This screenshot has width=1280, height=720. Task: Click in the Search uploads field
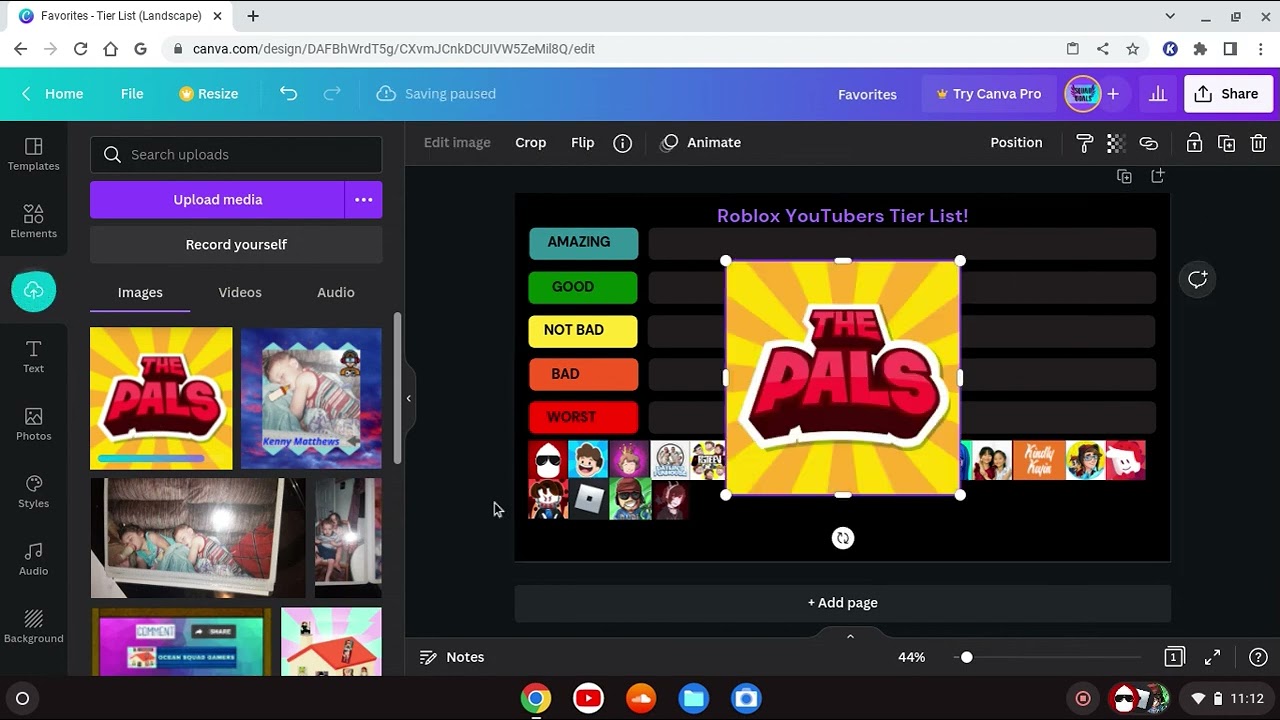click(x=236, y=155)
